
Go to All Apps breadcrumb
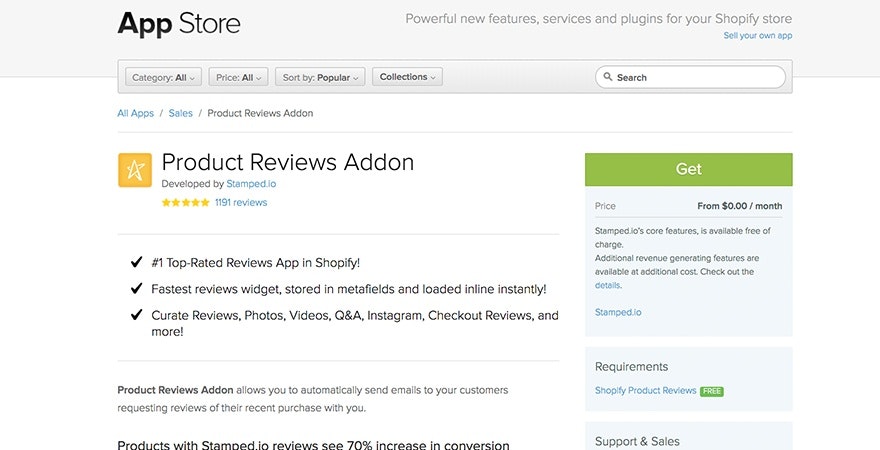135,113
